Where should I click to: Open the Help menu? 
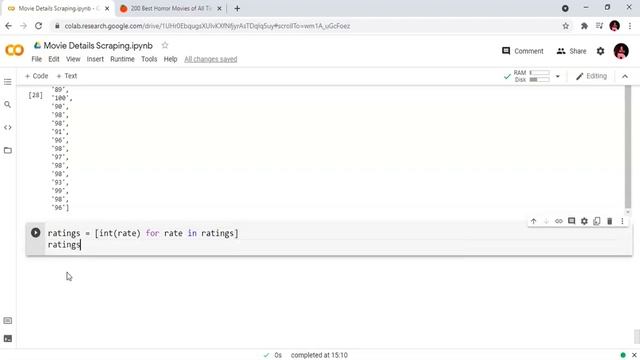coord(171,59)
